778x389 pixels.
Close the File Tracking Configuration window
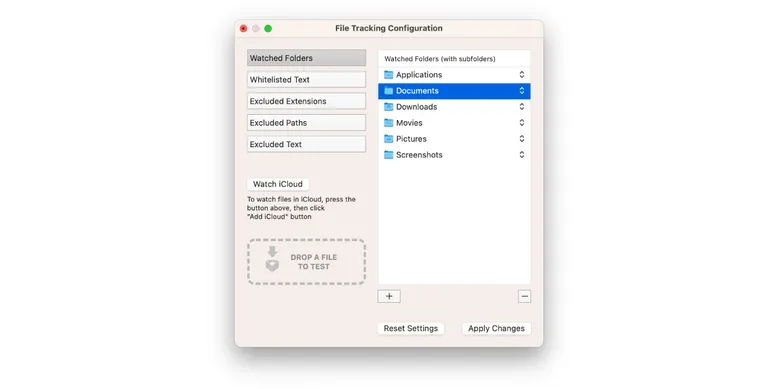tap(243, 28)
